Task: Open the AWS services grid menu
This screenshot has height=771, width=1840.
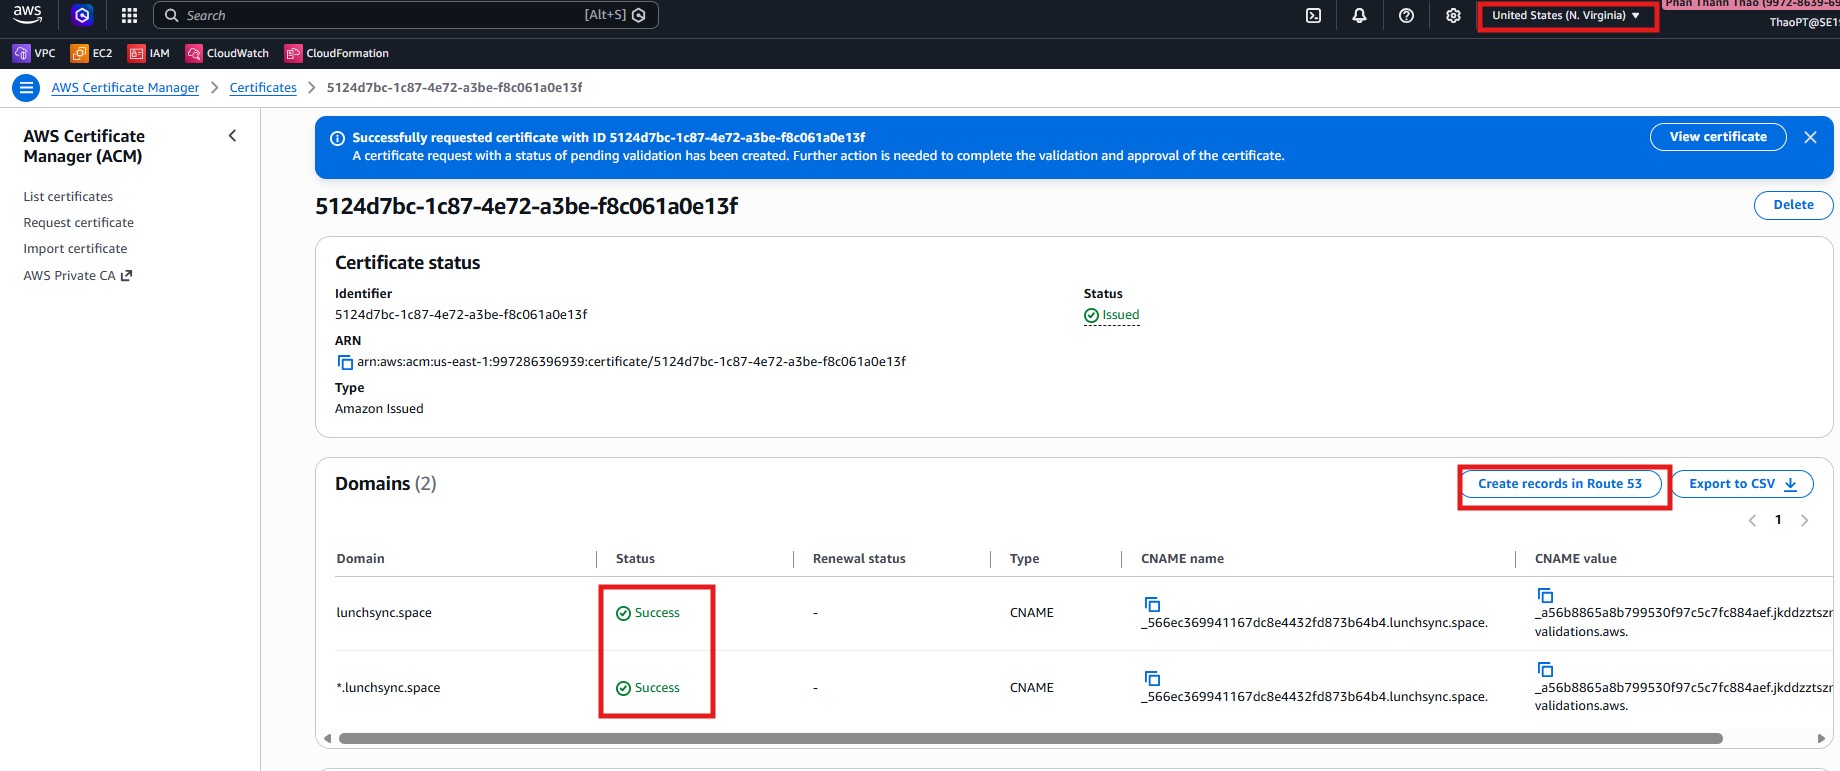Action: pos(129,15)
